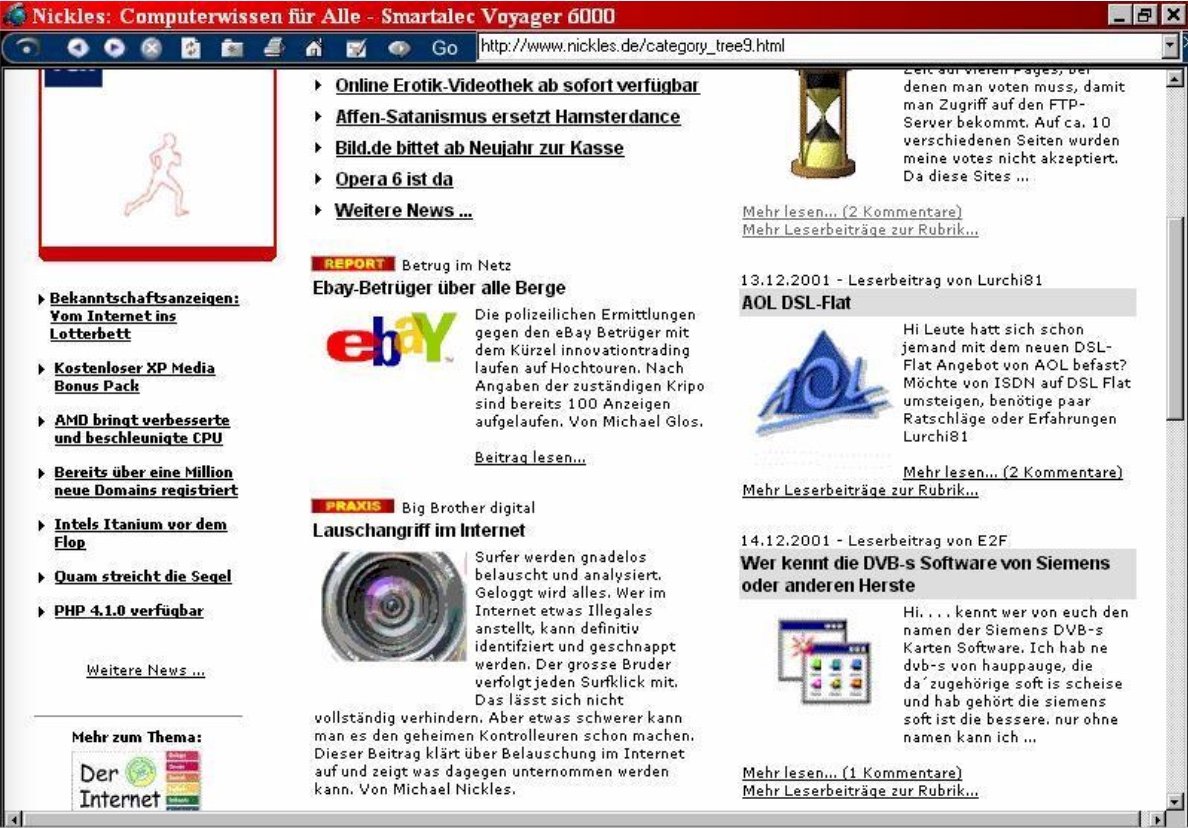The width and height of the screenshot is (1188, 828).
Task: Click the address bar URL field
Action: coord(821,46)
